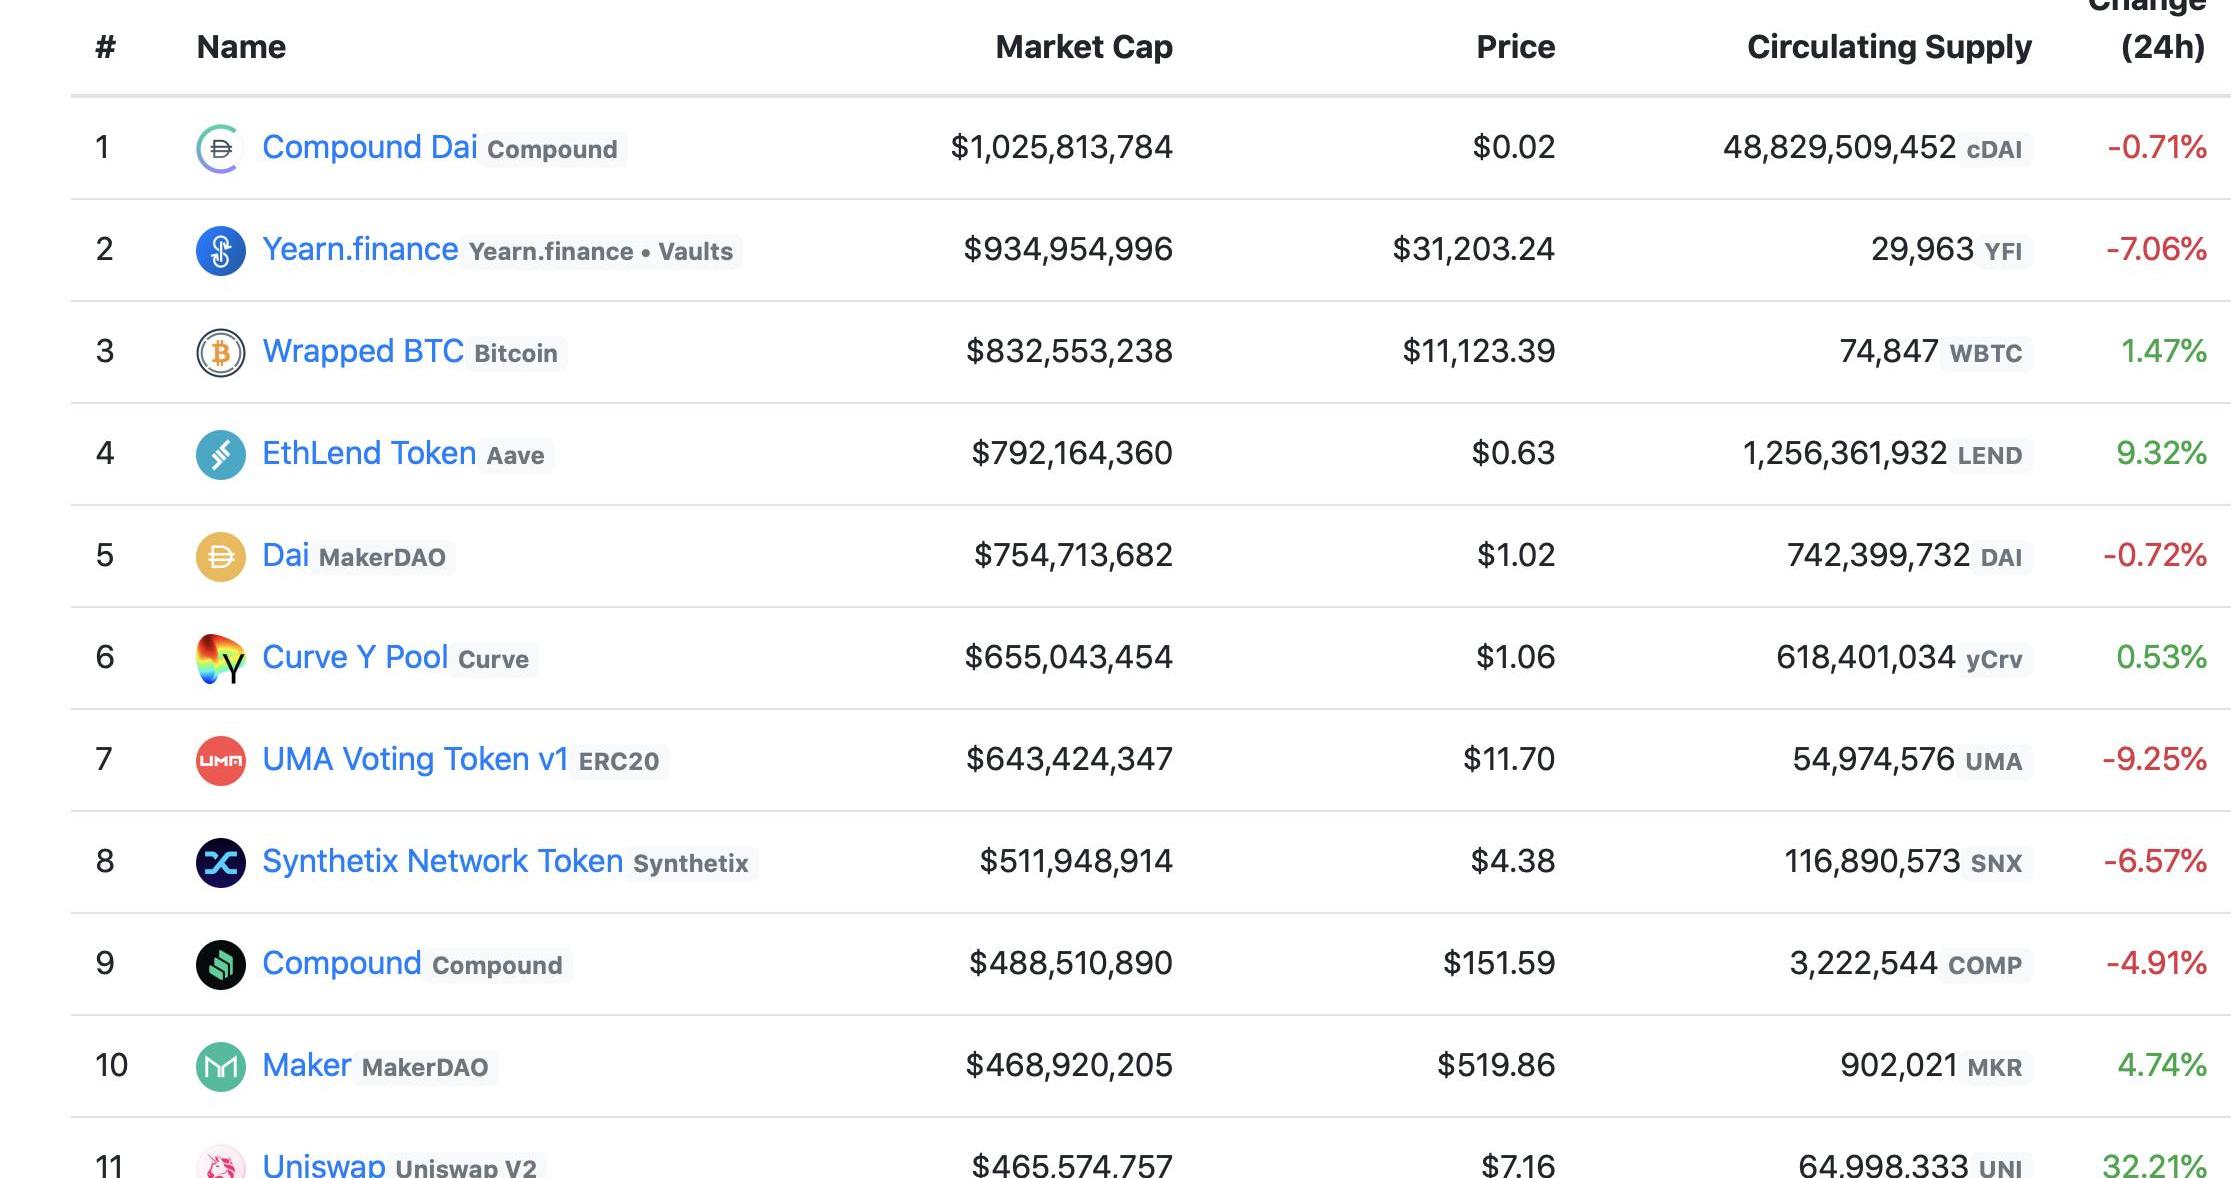The width and height of the screenshot is (2236, 1178).
Task: Click the Yearn.finance blue logo icon
Action: click(x=220, y=251)
